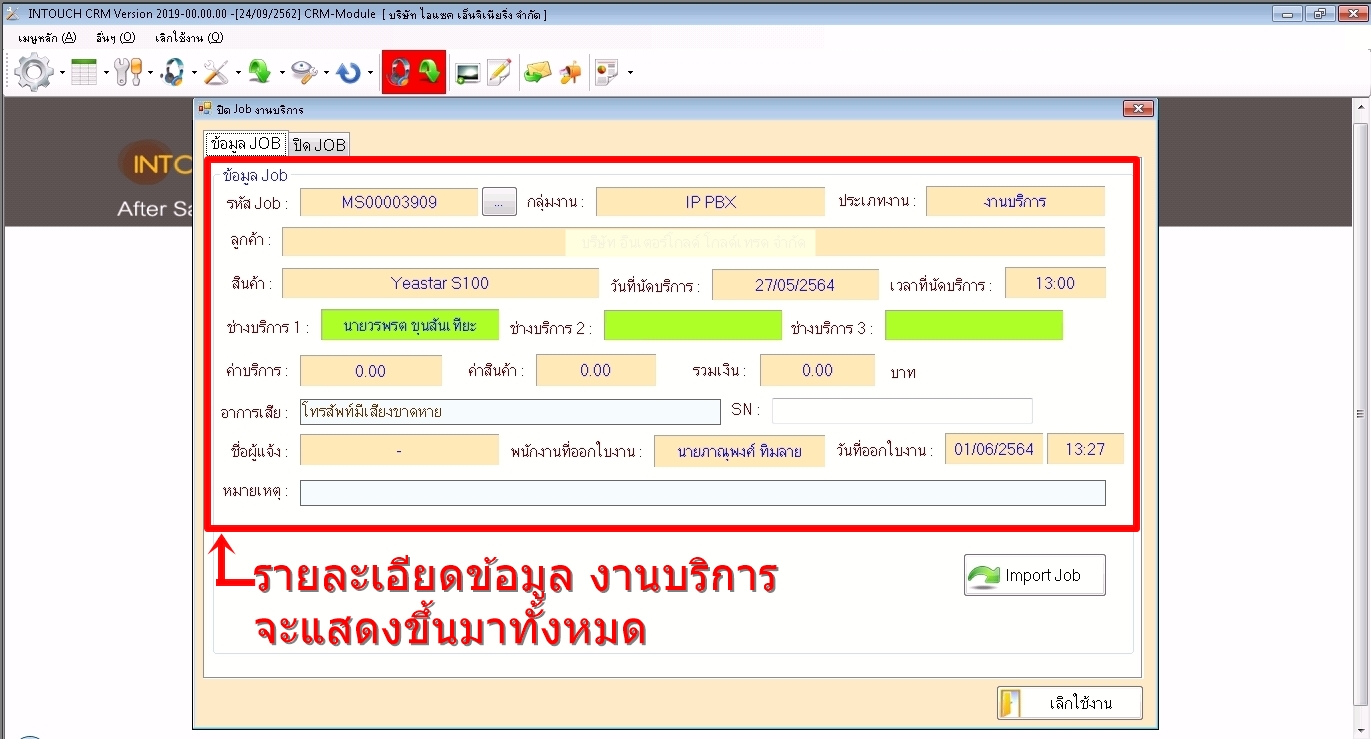Click the headset icon with dropdown arrow
Image resolution: width=1371 pixels, height=739 pixels.
(x=172, y=73)
